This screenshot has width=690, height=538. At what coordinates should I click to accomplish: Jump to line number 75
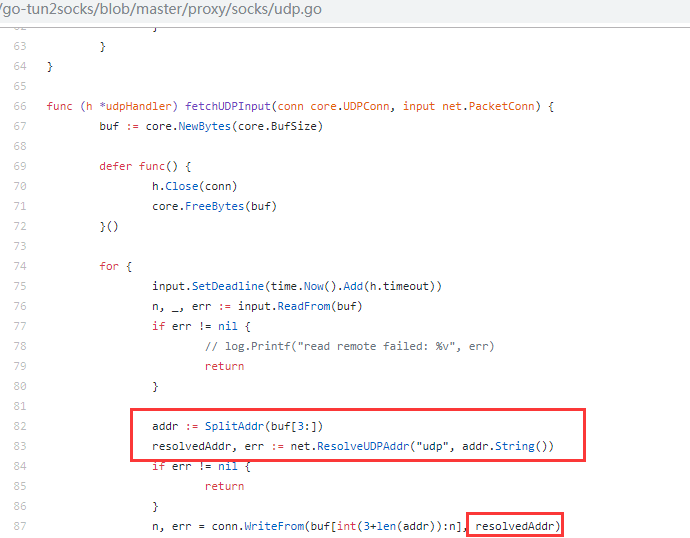click(20, 286)
